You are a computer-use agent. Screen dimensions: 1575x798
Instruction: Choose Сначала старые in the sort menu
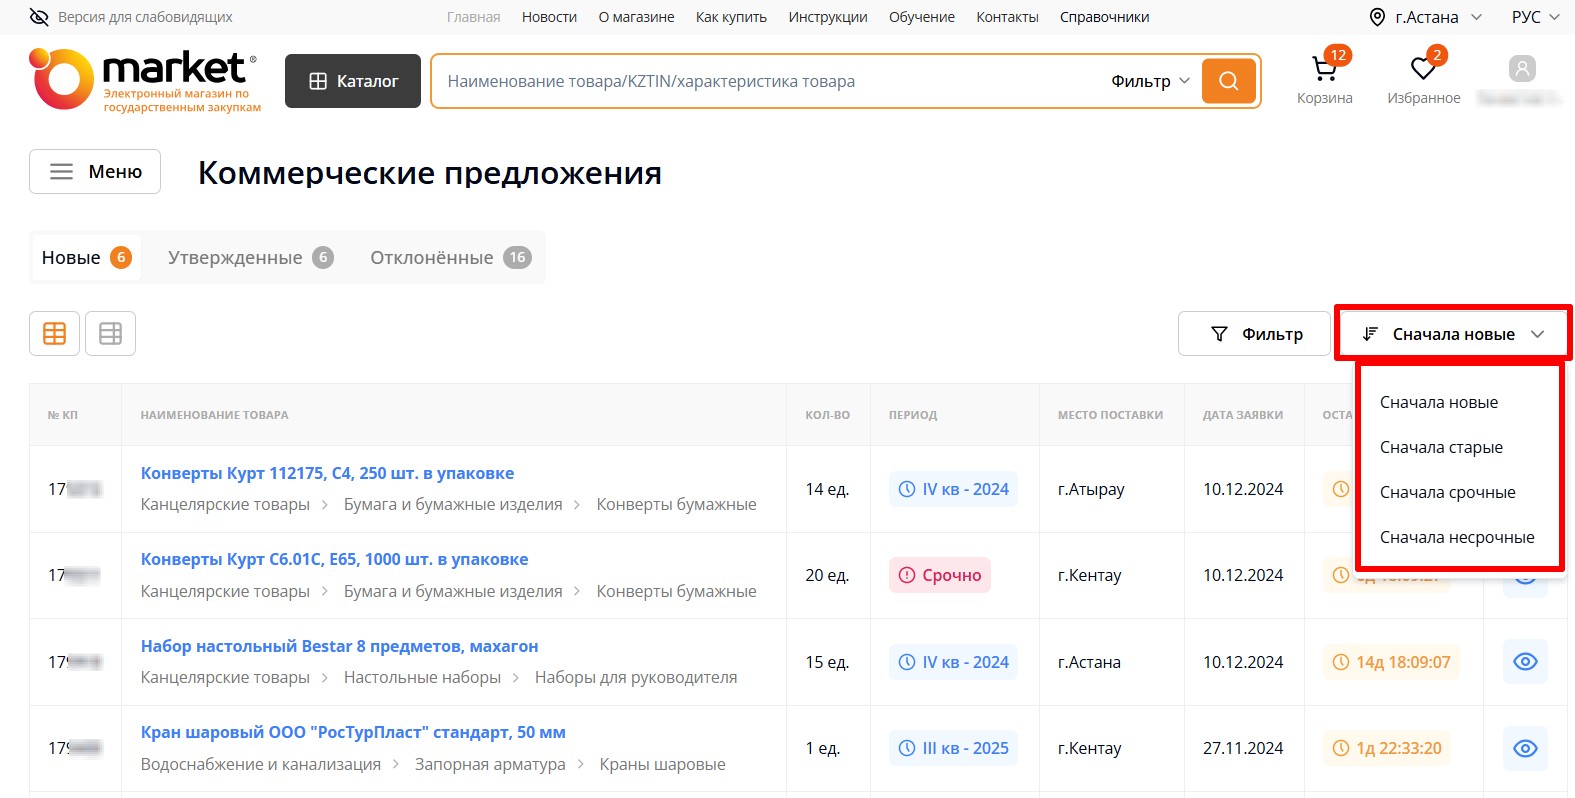click(1441, 447)
